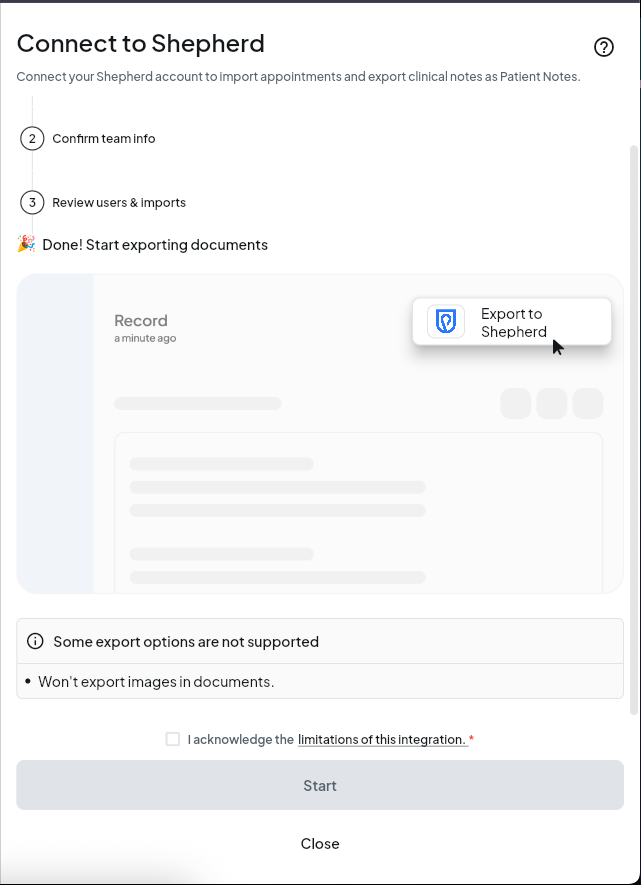Screen dimensions: 641x885
Task: Open the limitations of this integration link
Action: [383, 739]
